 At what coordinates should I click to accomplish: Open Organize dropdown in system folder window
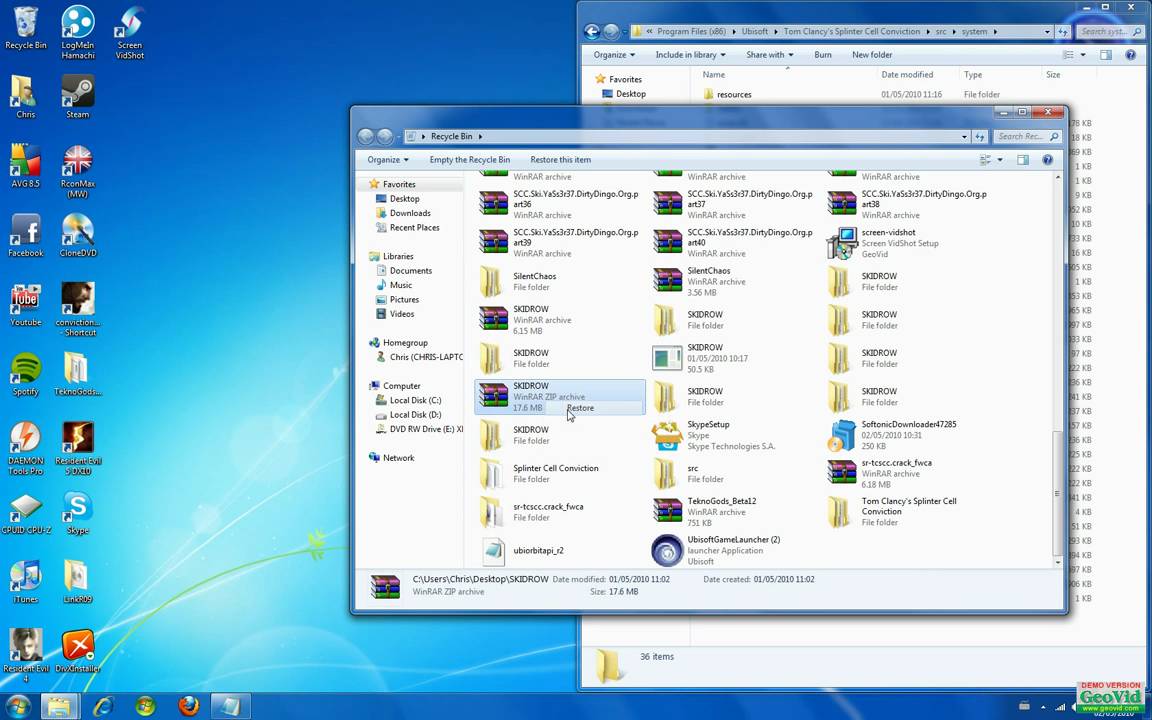click(x=614, y=55)
